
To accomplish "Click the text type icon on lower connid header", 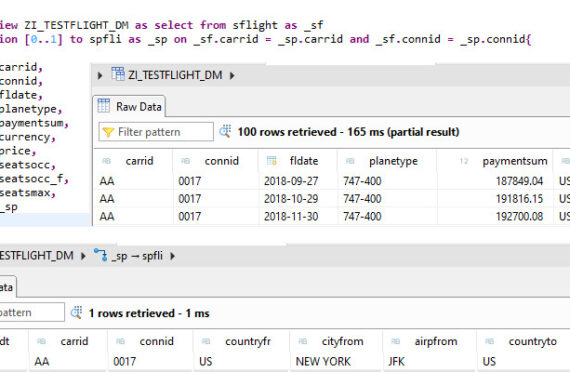I will [120, 341].
